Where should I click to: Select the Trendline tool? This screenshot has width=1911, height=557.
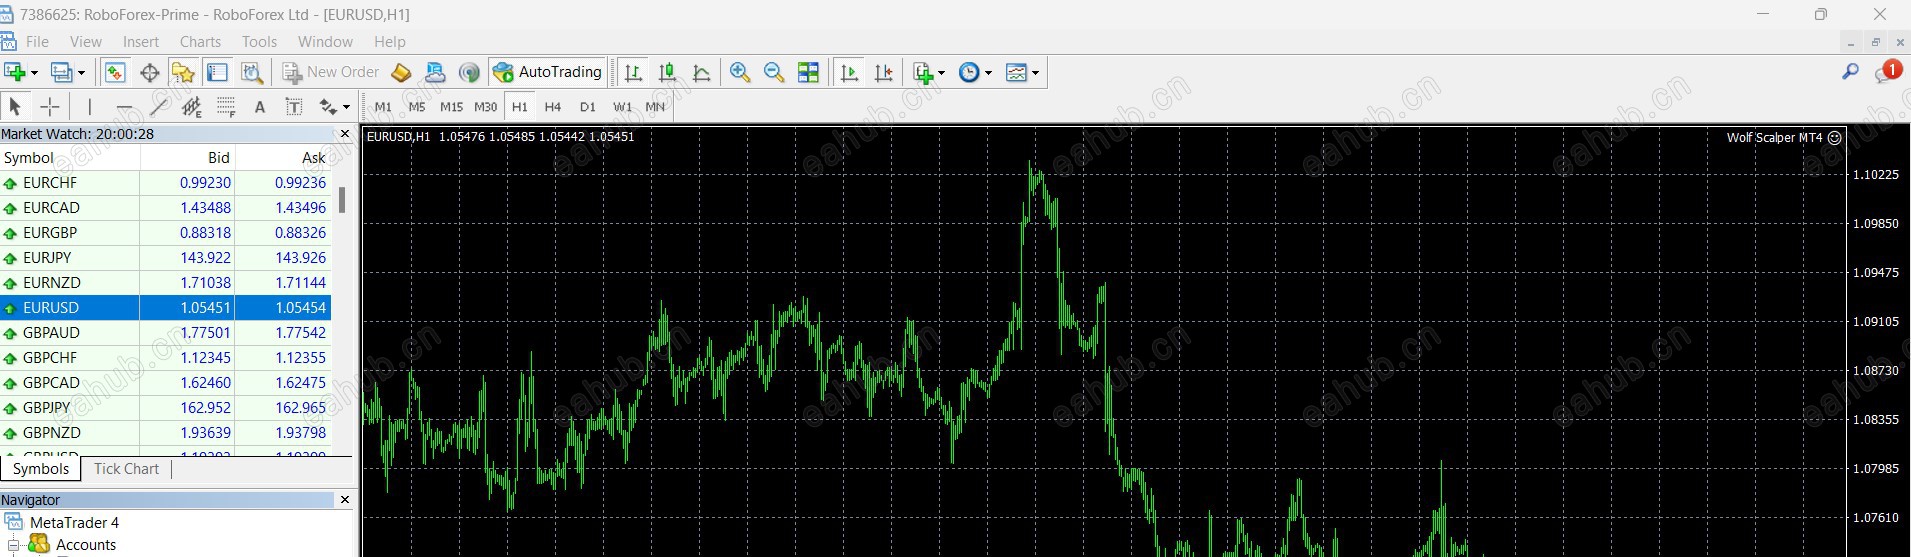(x=158, y=106)
